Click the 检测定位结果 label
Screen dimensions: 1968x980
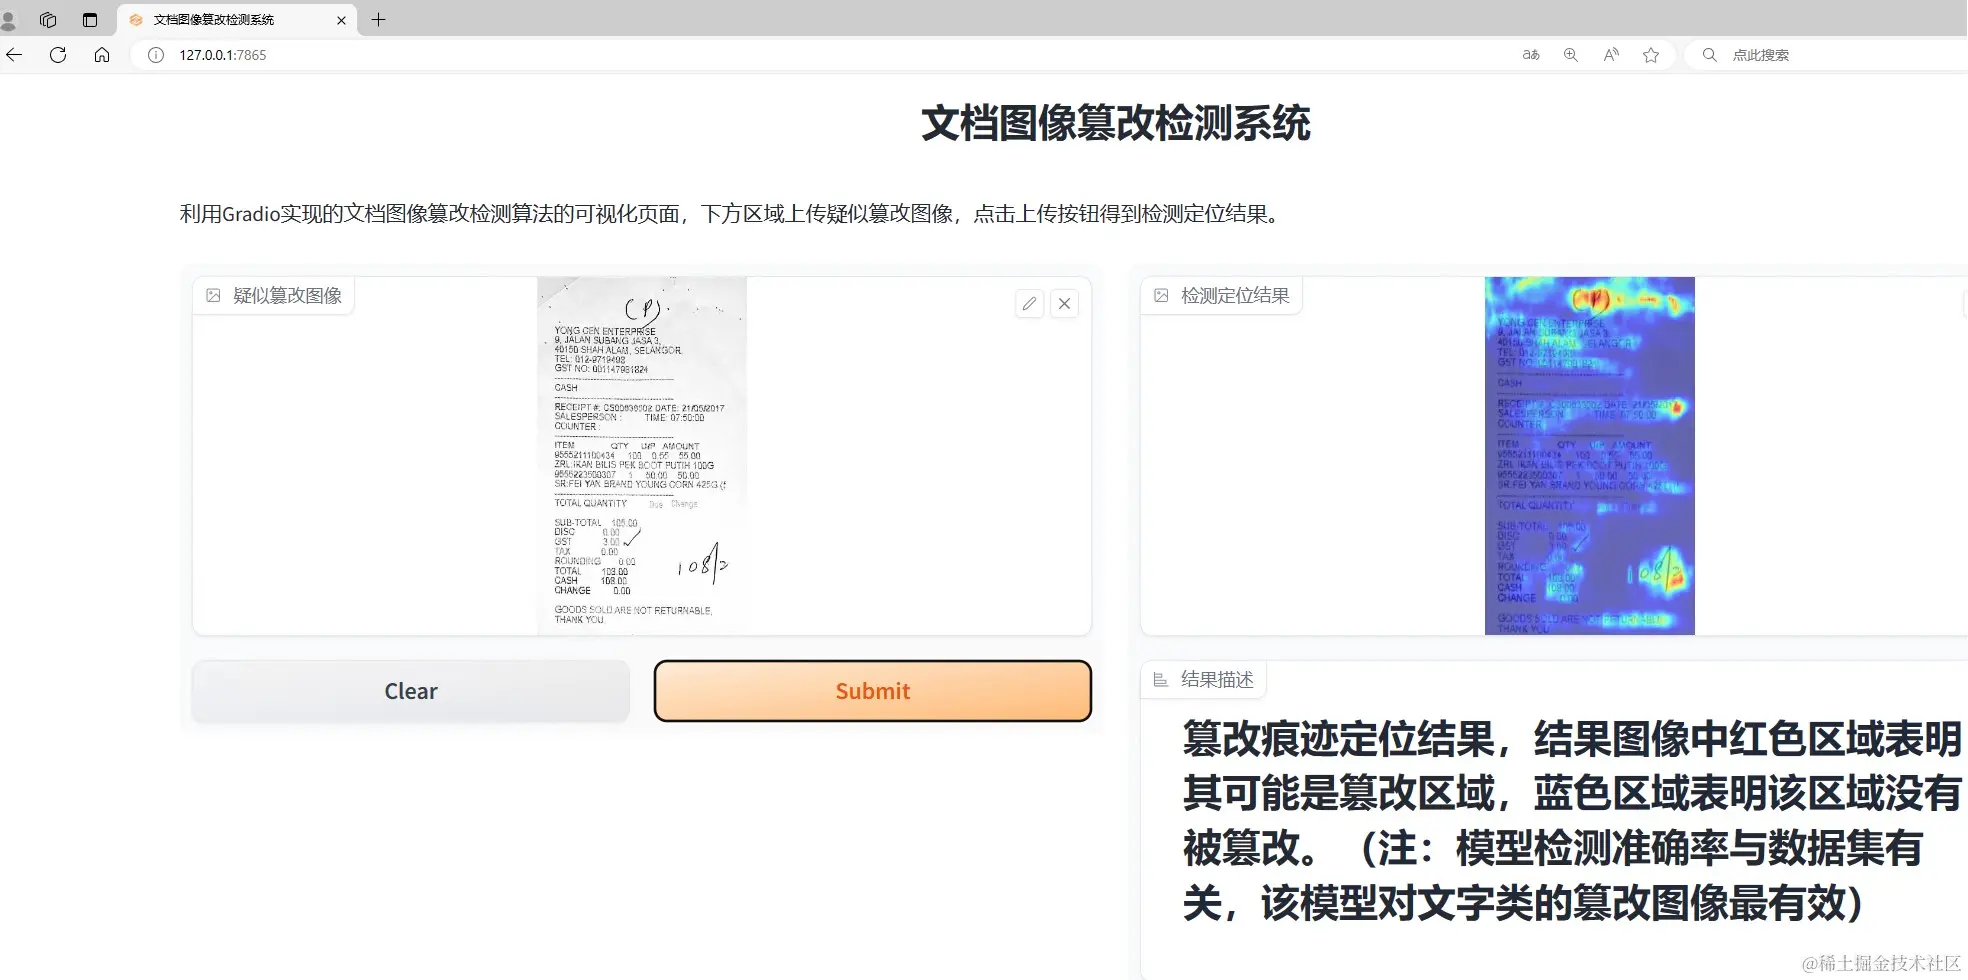point(1222,295)
